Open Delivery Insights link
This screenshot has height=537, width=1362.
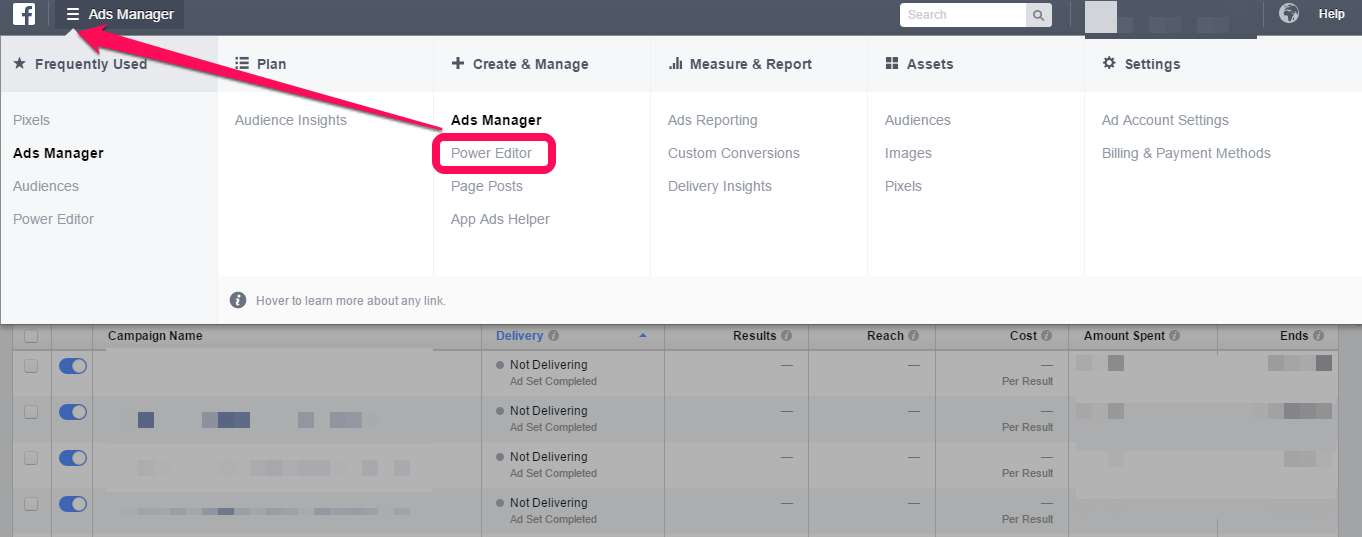[720, 186]
